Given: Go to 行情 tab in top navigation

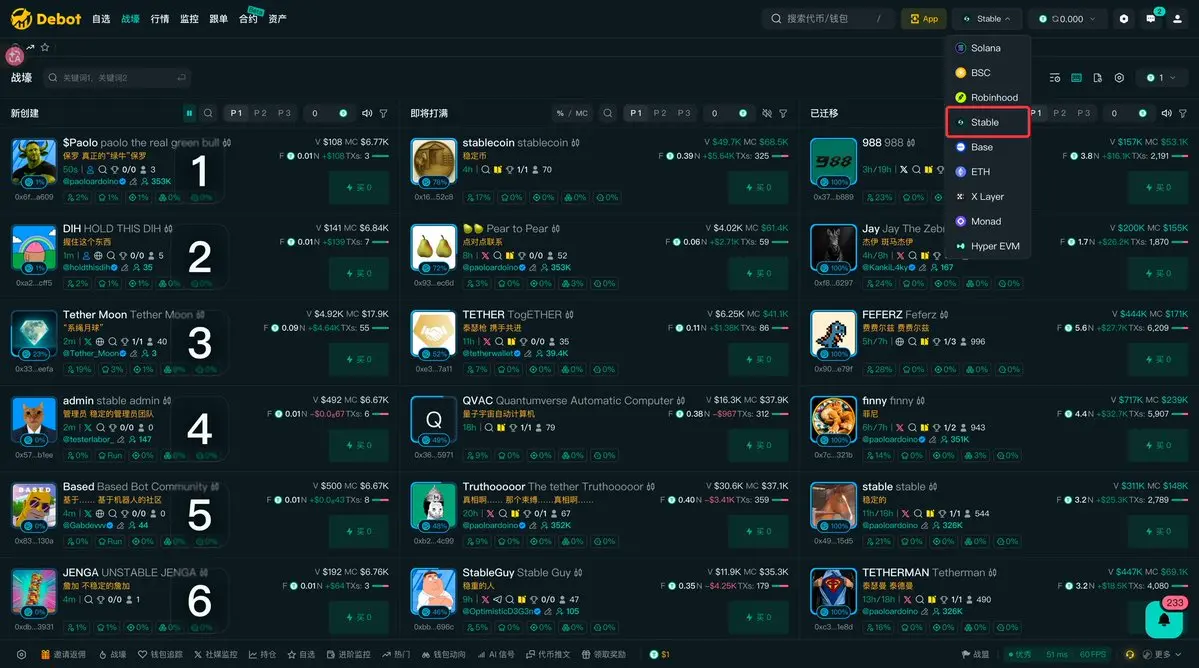Looking at the screenshot, I should pyautogui.click(x=160, y=19).
